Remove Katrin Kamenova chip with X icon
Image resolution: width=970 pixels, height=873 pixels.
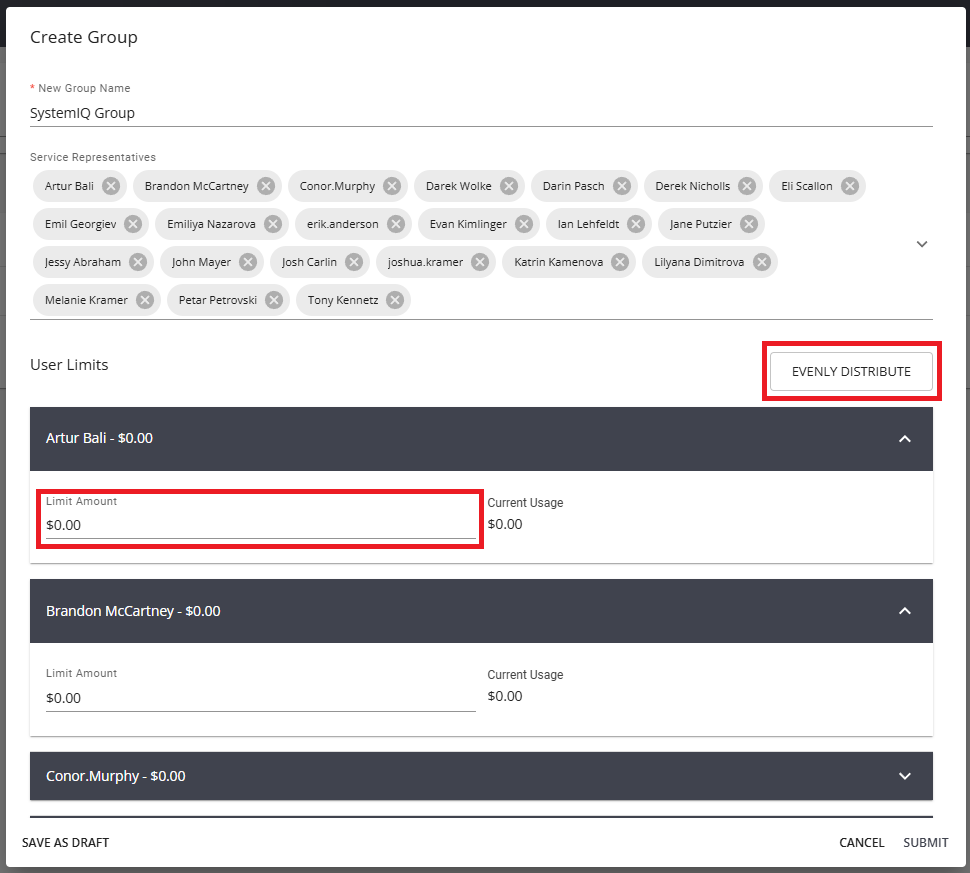(x=620, y=262)
